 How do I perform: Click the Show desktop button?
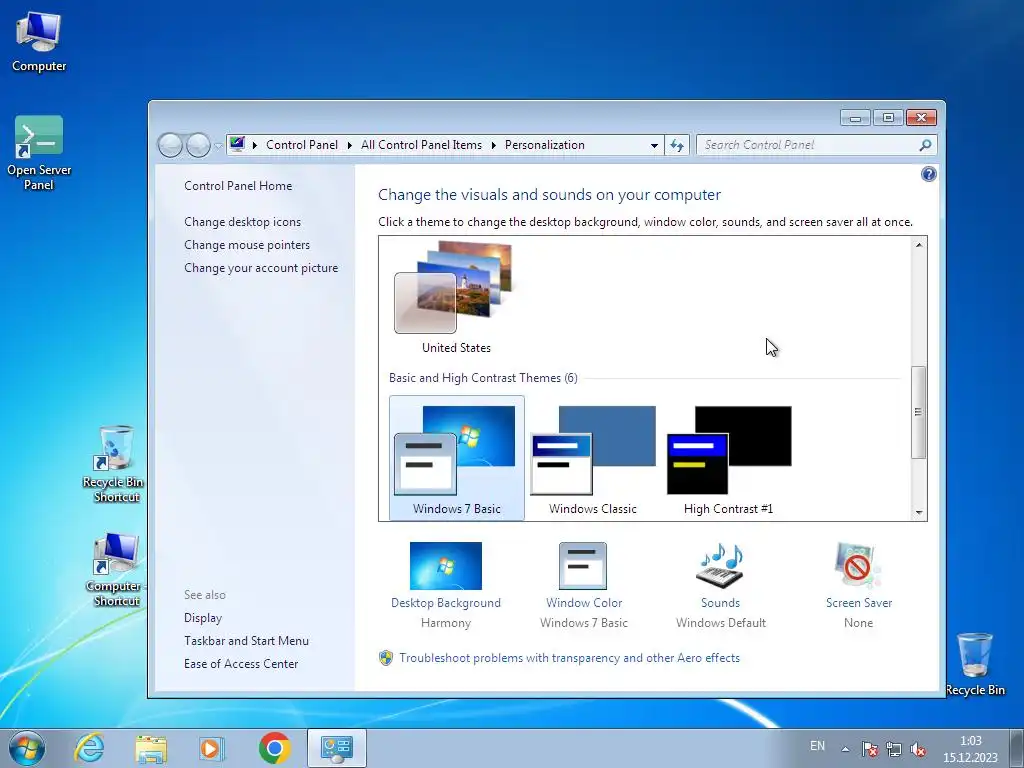point(1017,748)
